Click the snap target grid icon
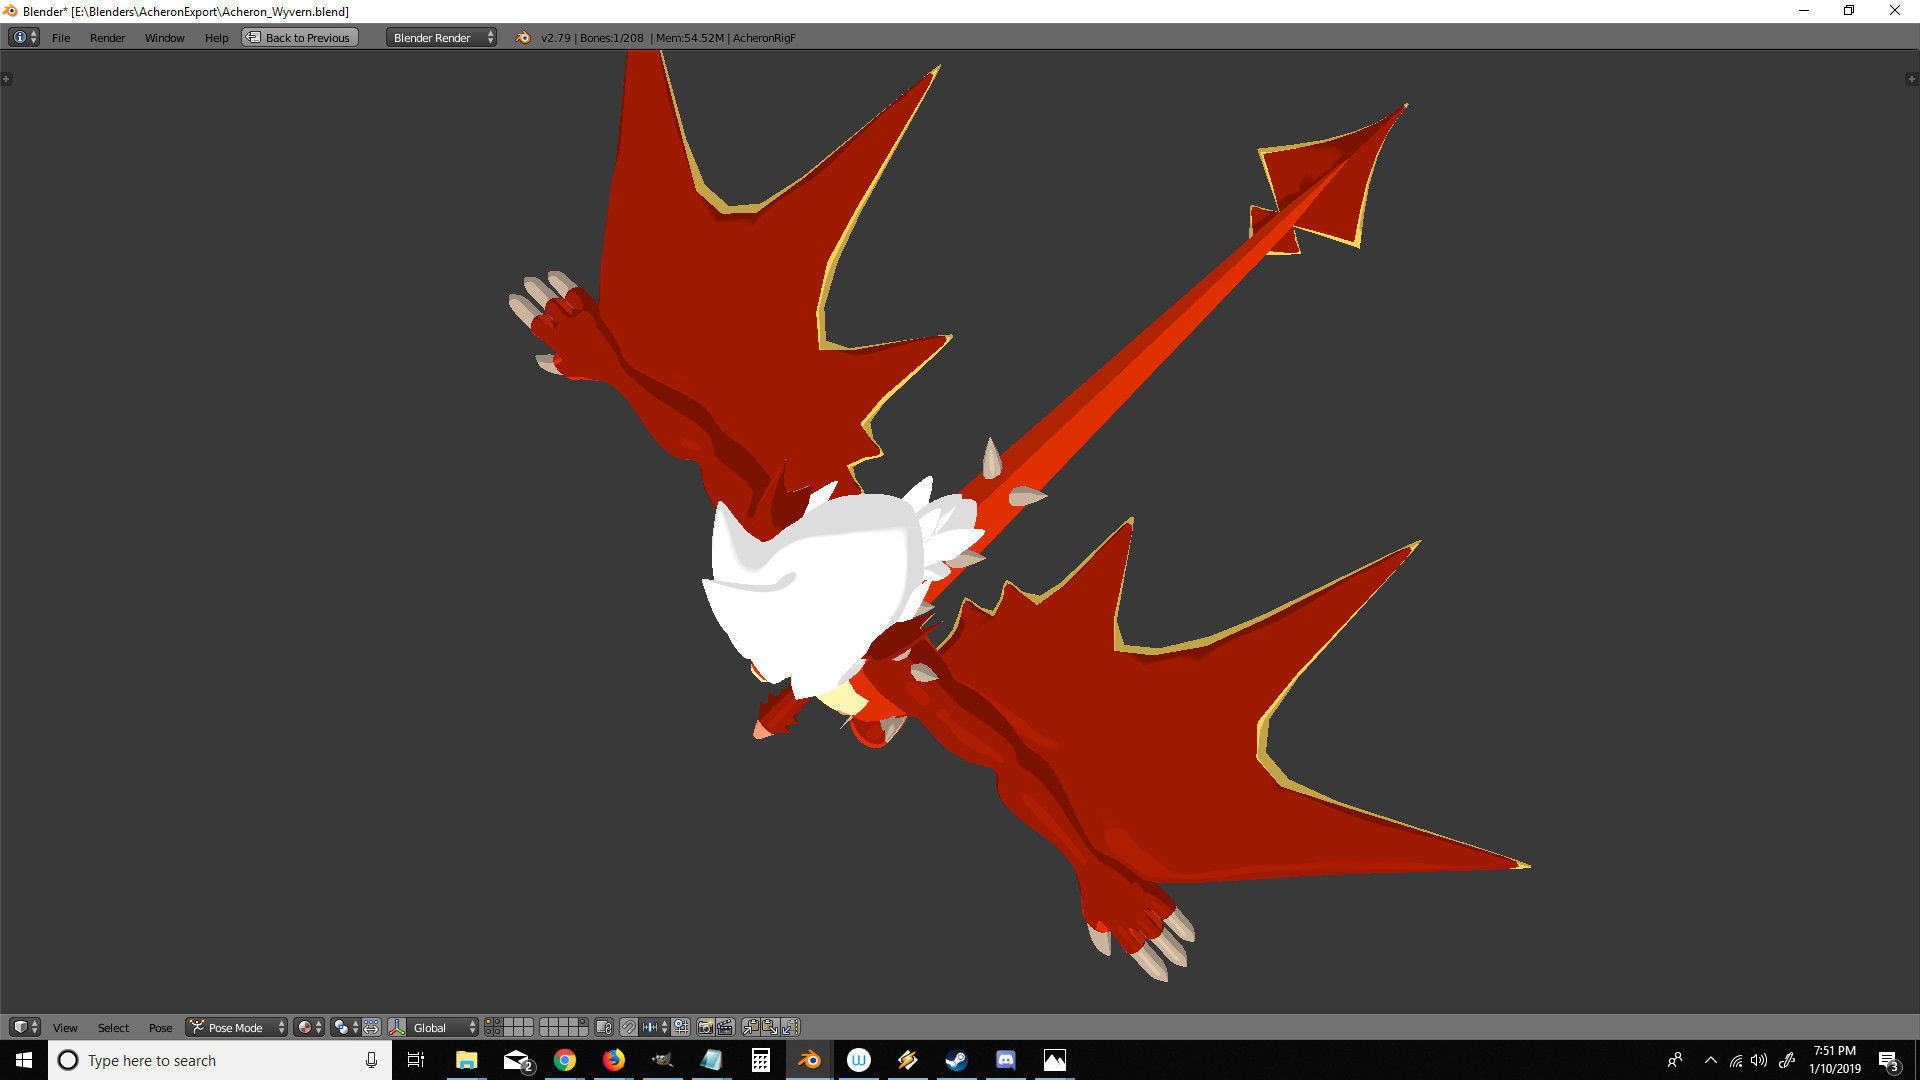This screenshot has width=1920, height=1080. tap(681, 1027)
